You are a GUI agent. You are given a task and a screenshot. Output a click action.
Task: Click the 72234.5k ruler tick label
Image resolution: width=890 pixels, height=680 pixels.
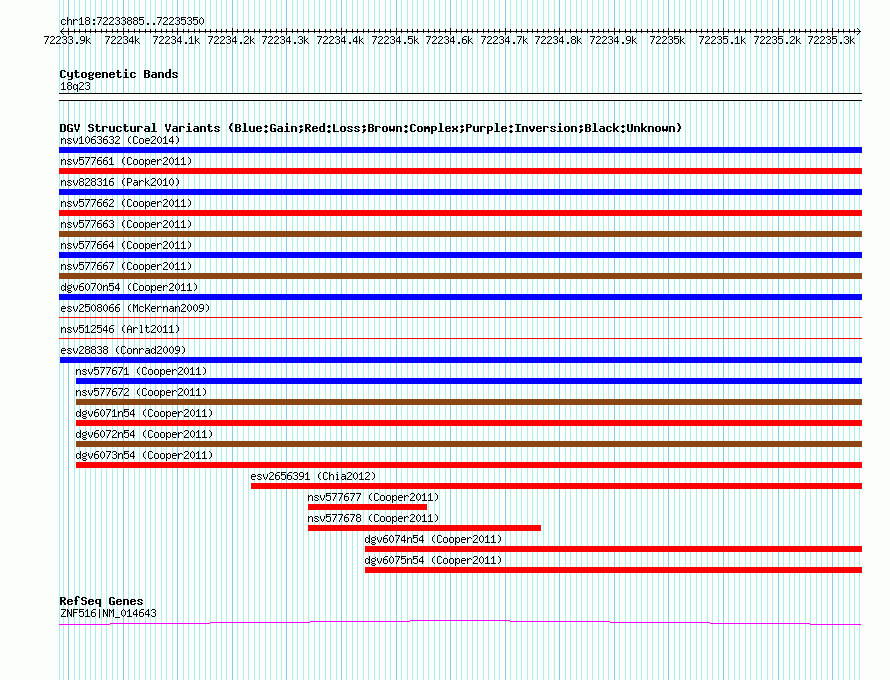click(395, 40)
